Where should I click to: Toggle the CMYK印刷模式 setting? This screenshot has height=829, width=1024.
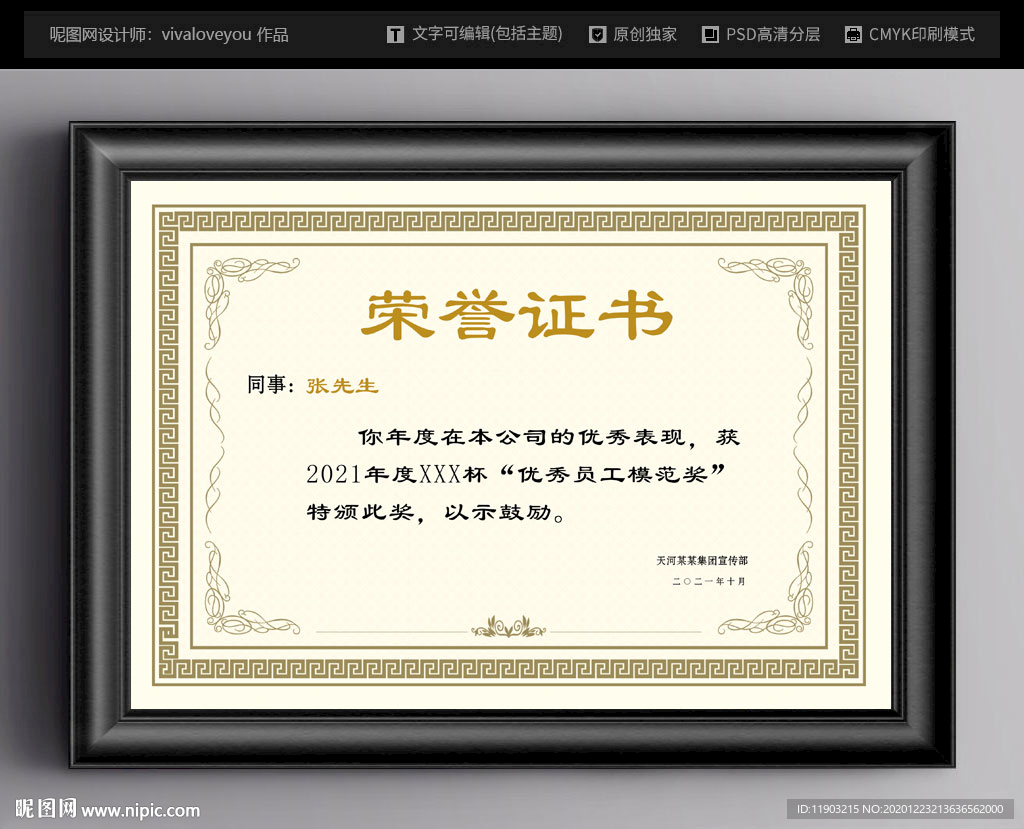tap(923, 33)
